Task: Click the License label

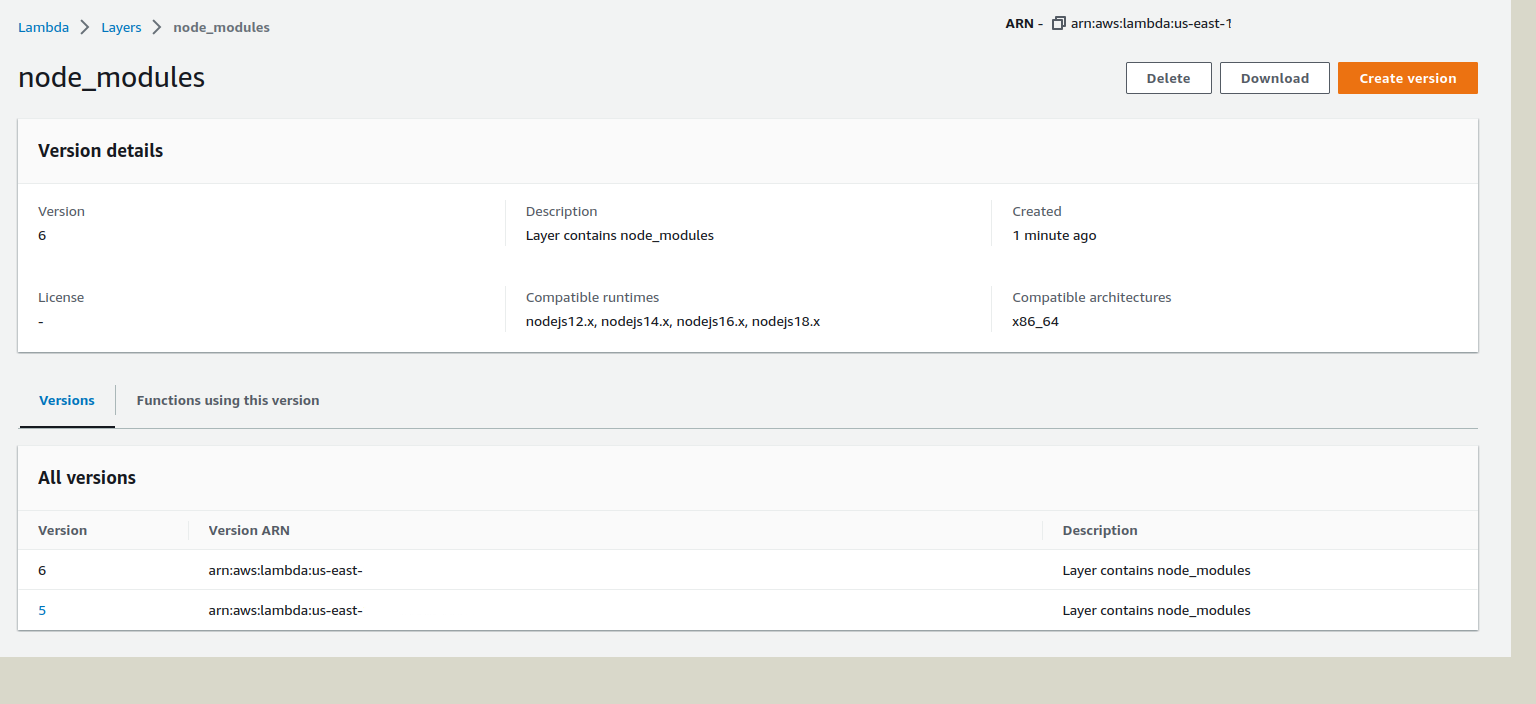Action: (61, 297)
